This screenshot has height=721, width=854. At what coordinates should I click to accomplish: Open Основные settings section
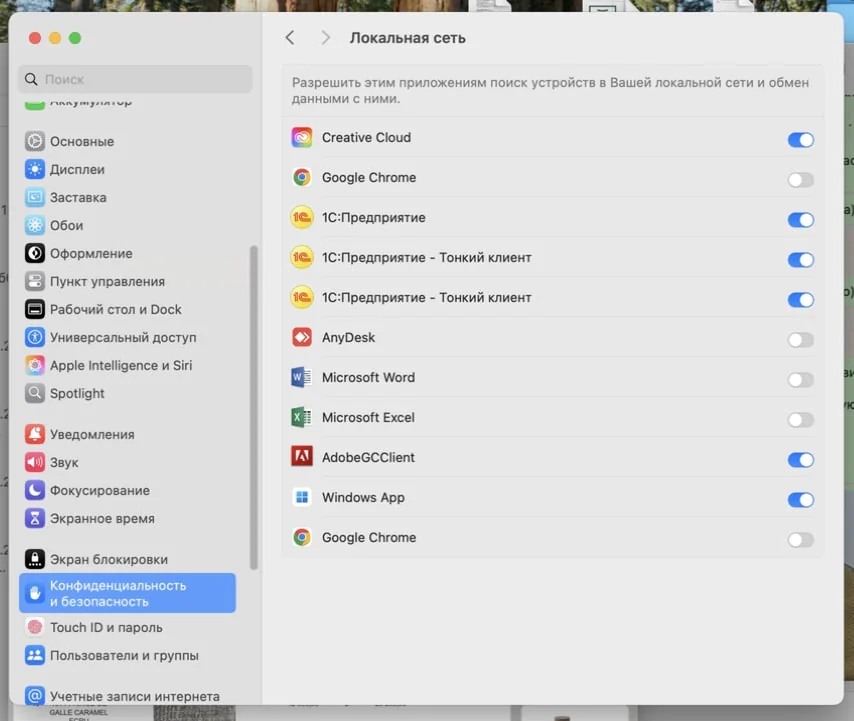(127, 141)
